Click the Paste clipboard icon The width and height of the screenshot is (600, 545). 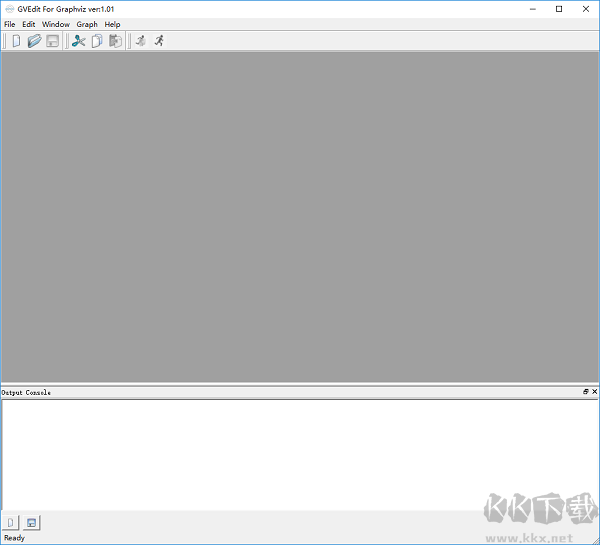(x=115, y=41)
